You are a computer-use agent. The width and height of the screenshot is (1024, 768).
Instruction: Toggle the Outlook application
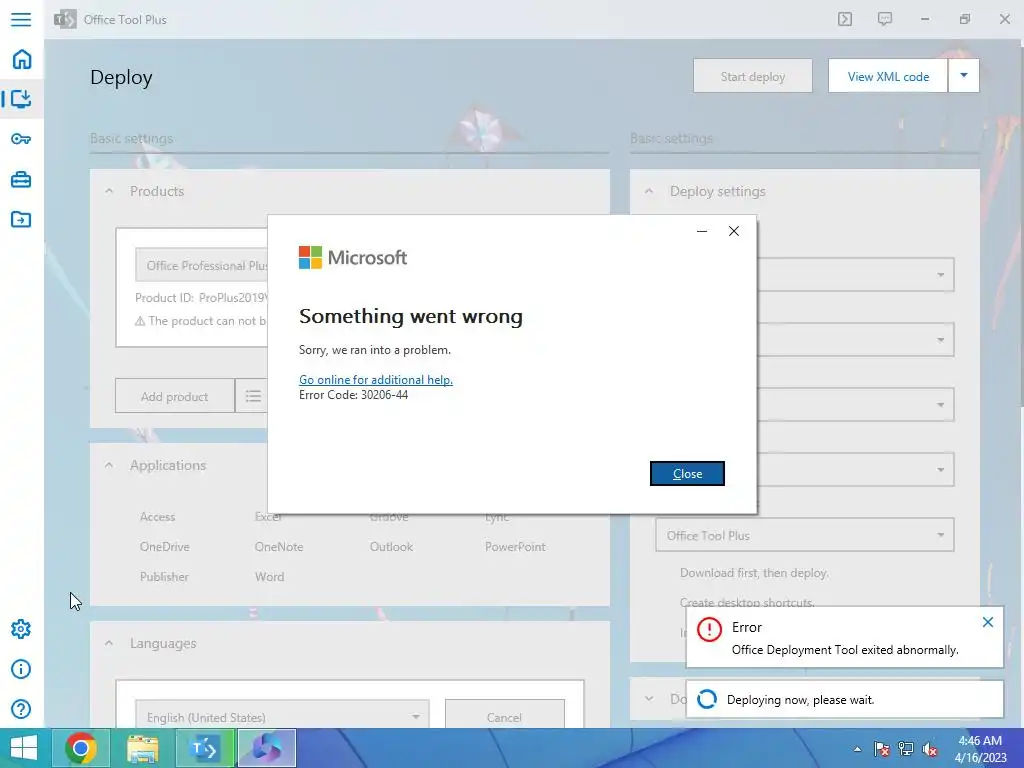point(391,547)
